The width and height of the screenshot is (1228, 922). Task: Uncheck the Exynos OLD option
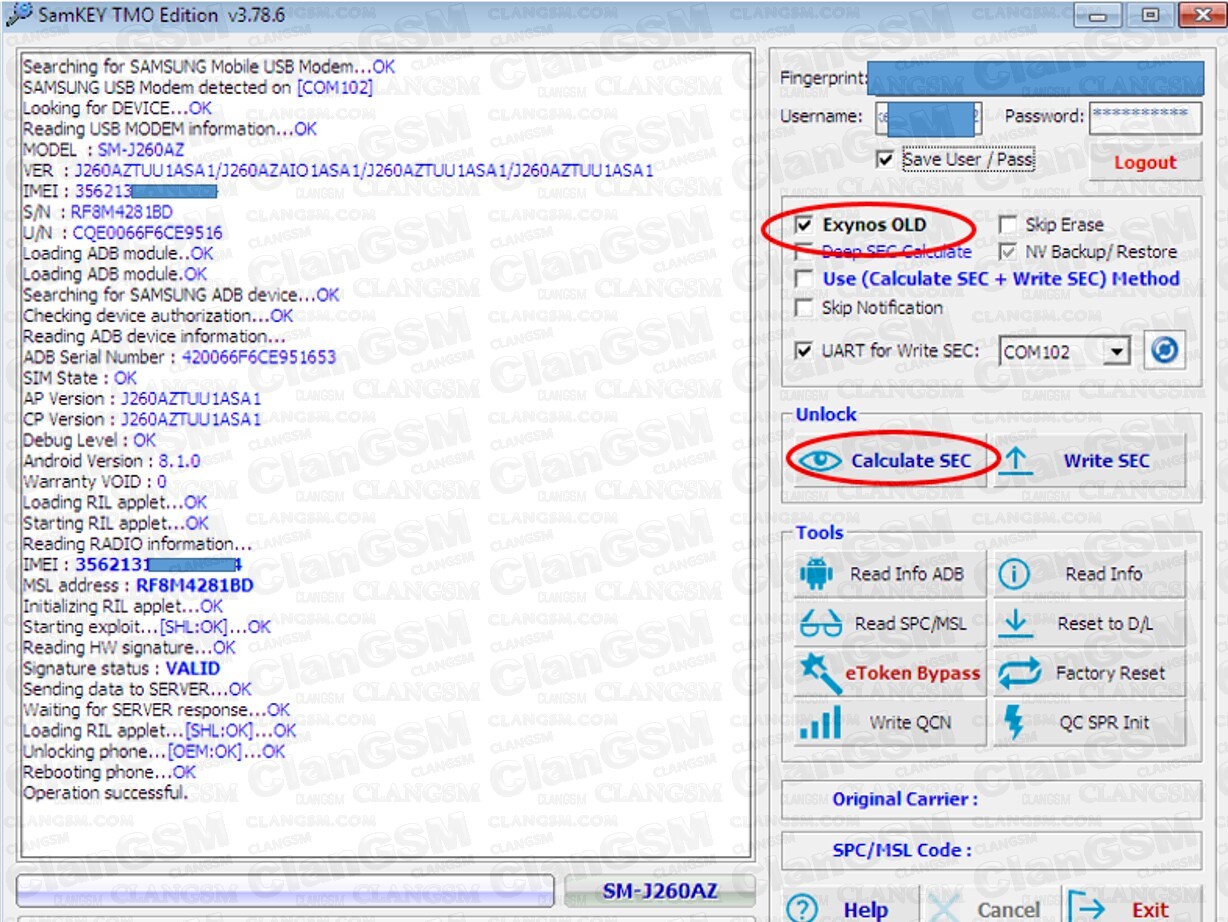click(x=803, y=225)
